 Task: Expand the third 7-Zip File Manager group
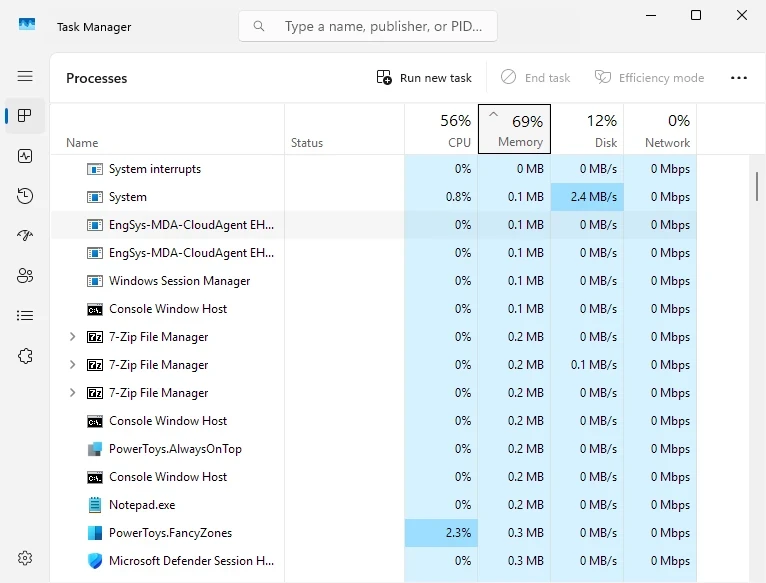[72, 392]
